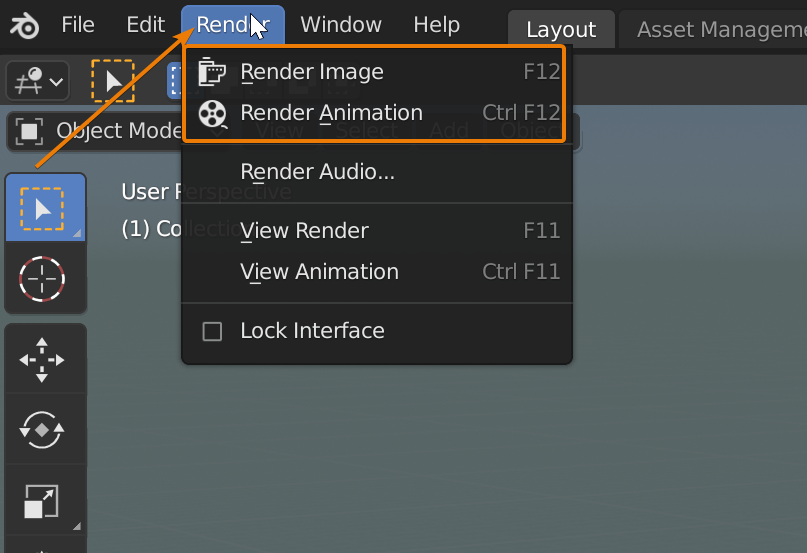Open the File menu
807x553 pixels.
tap(78, 25)
